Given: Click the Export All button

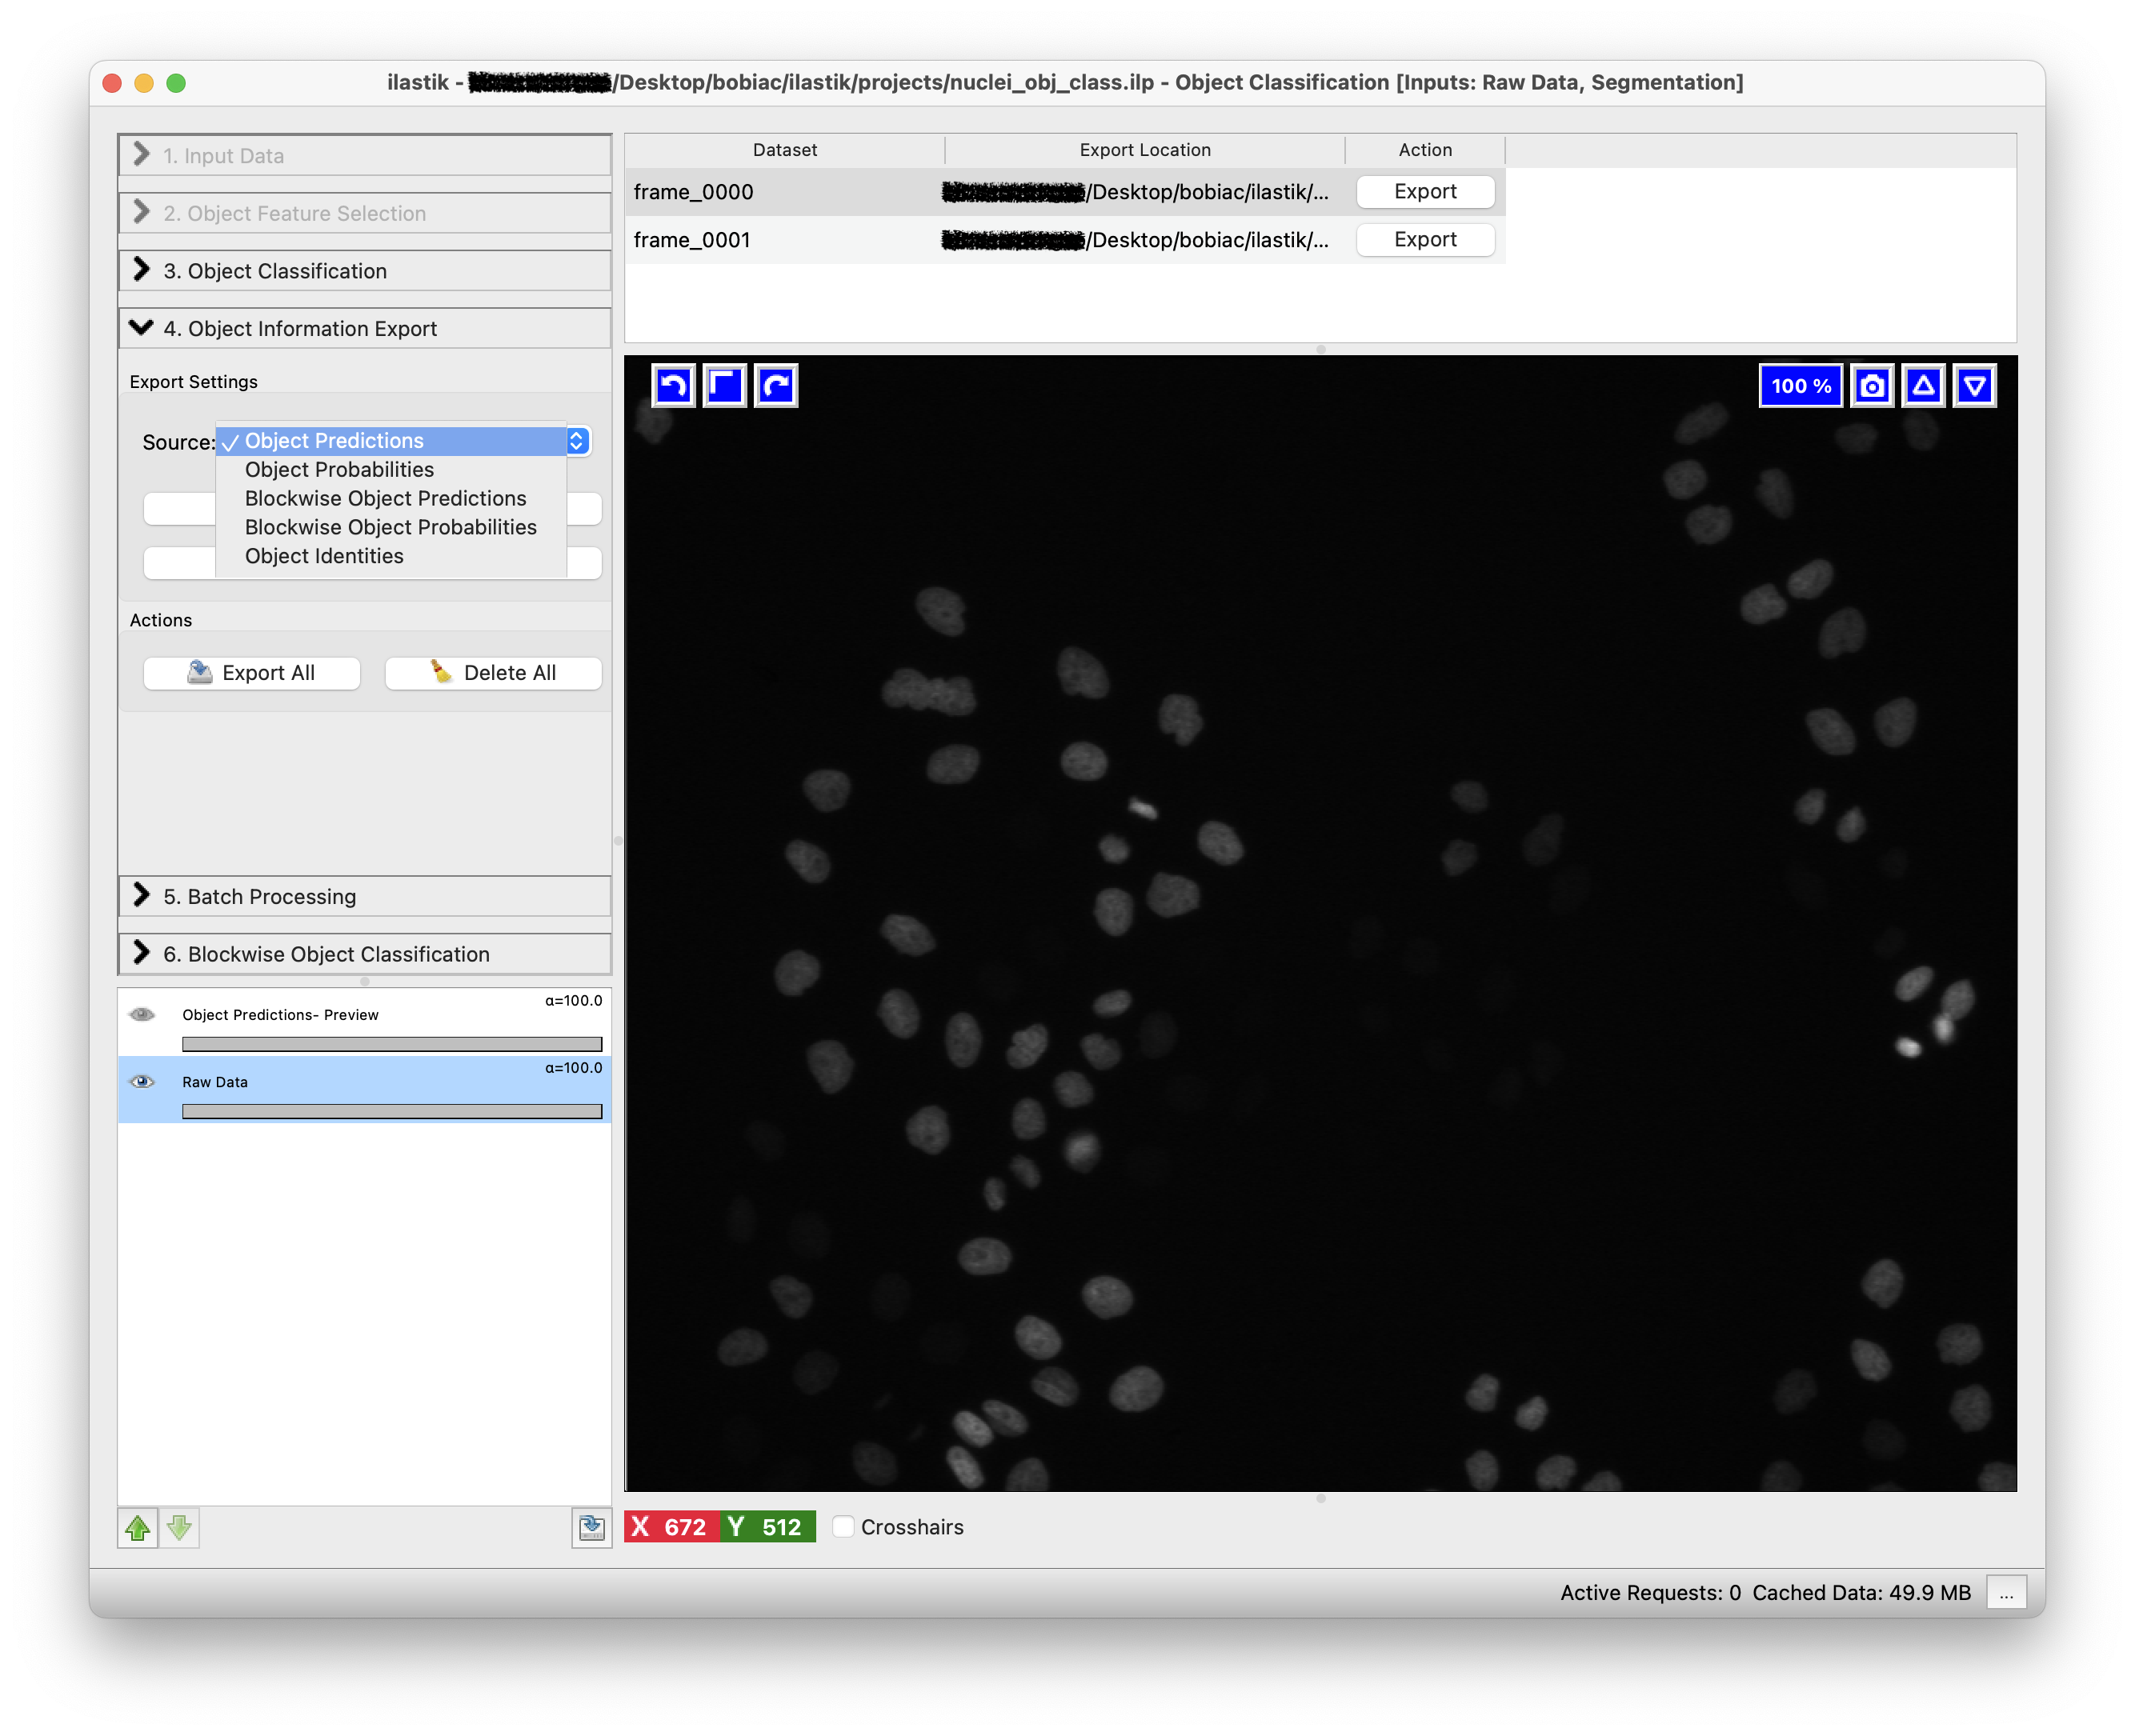Looking at the screenshot, I should pos(252,673).
